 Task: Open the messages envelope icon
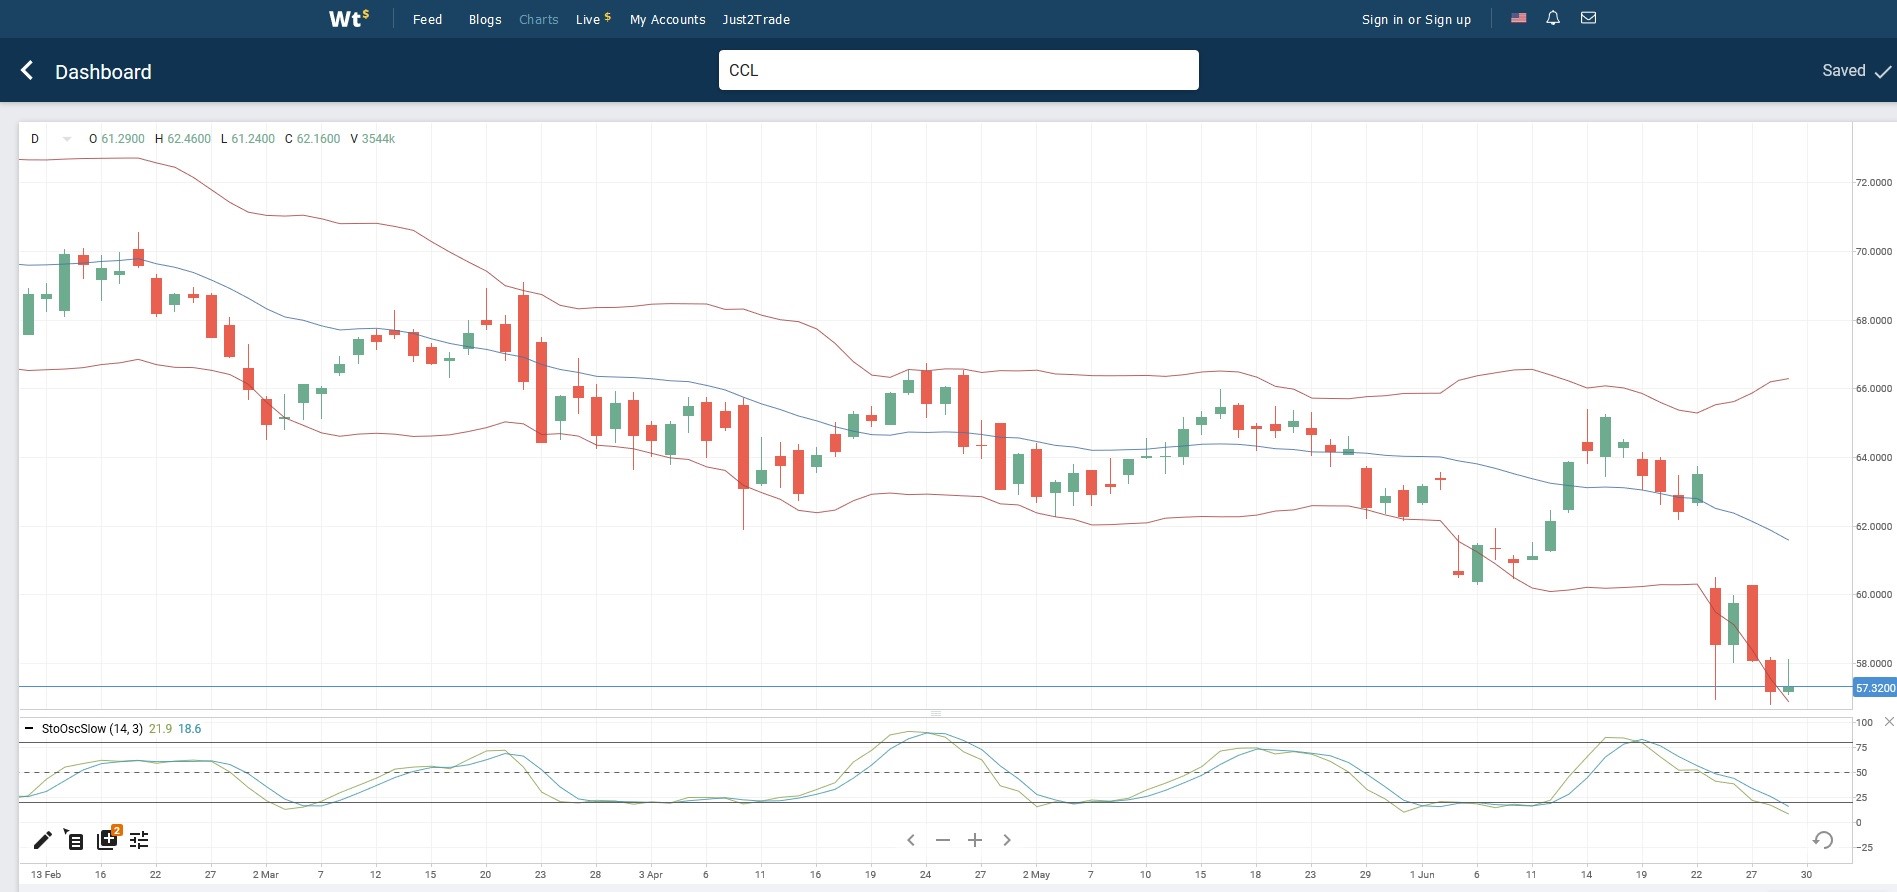pyautogui.click(x=1588, y=18)
